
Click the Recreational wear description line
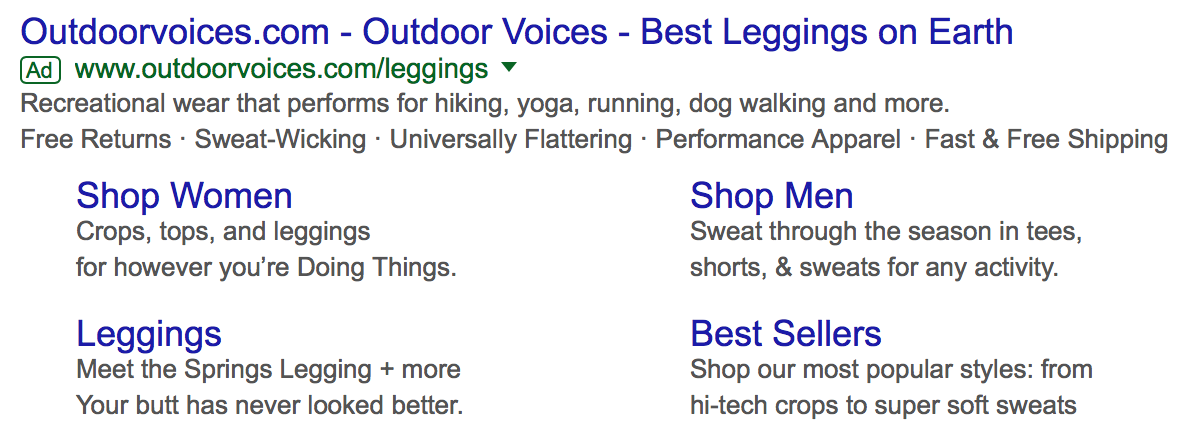tap(485, 104)
